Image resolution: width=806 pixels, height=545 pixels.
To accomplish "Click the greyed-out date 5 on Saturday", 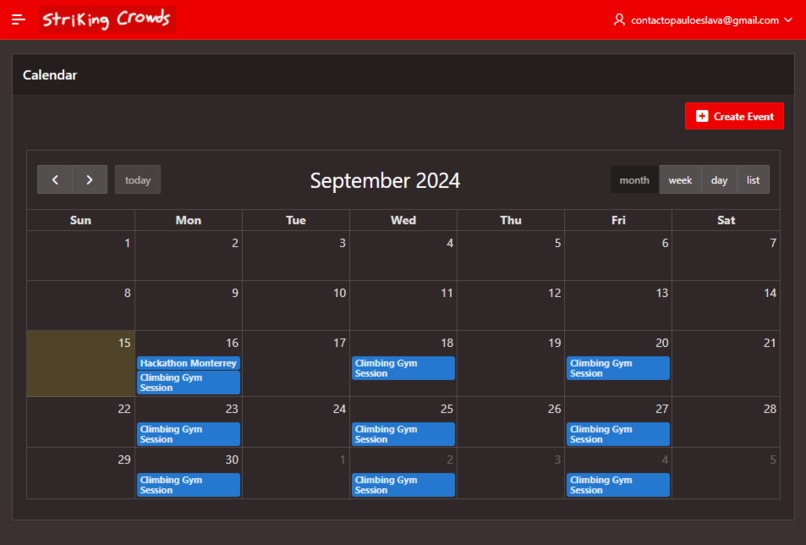I will (x=773, y=460).
